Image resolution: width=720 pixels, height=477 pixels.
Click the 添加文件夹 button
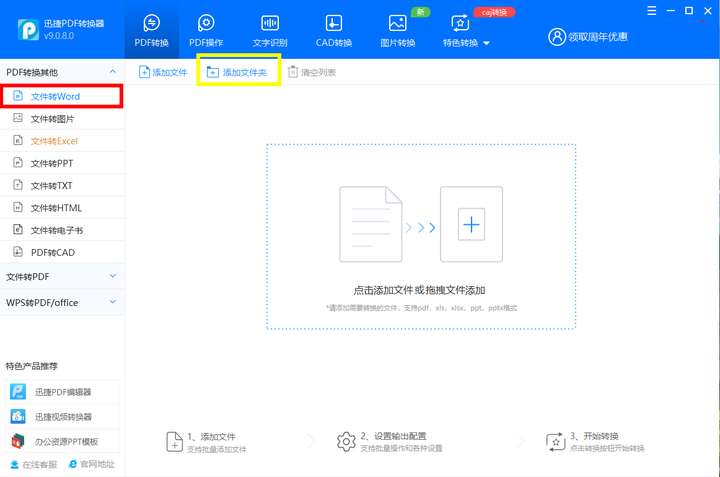point(237,72)
